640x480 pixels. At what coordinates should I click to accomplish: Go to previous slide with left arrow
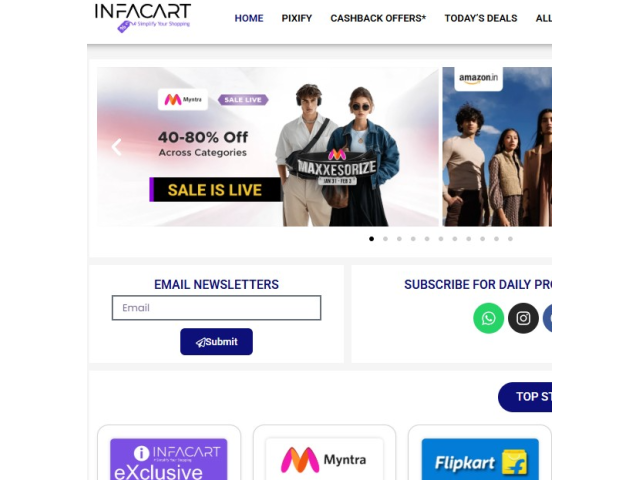(117, 147)
